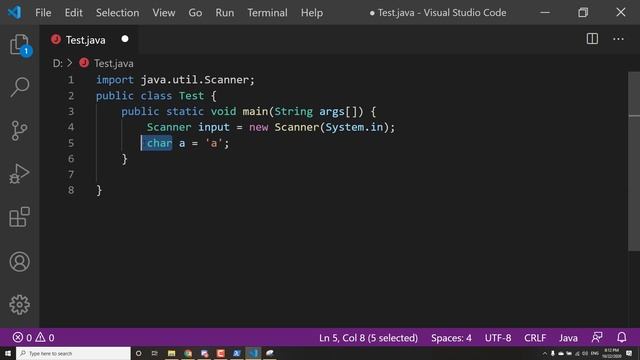Open the Edit menu
Screen dimensions: 640x360
click(x=73, y=13)
